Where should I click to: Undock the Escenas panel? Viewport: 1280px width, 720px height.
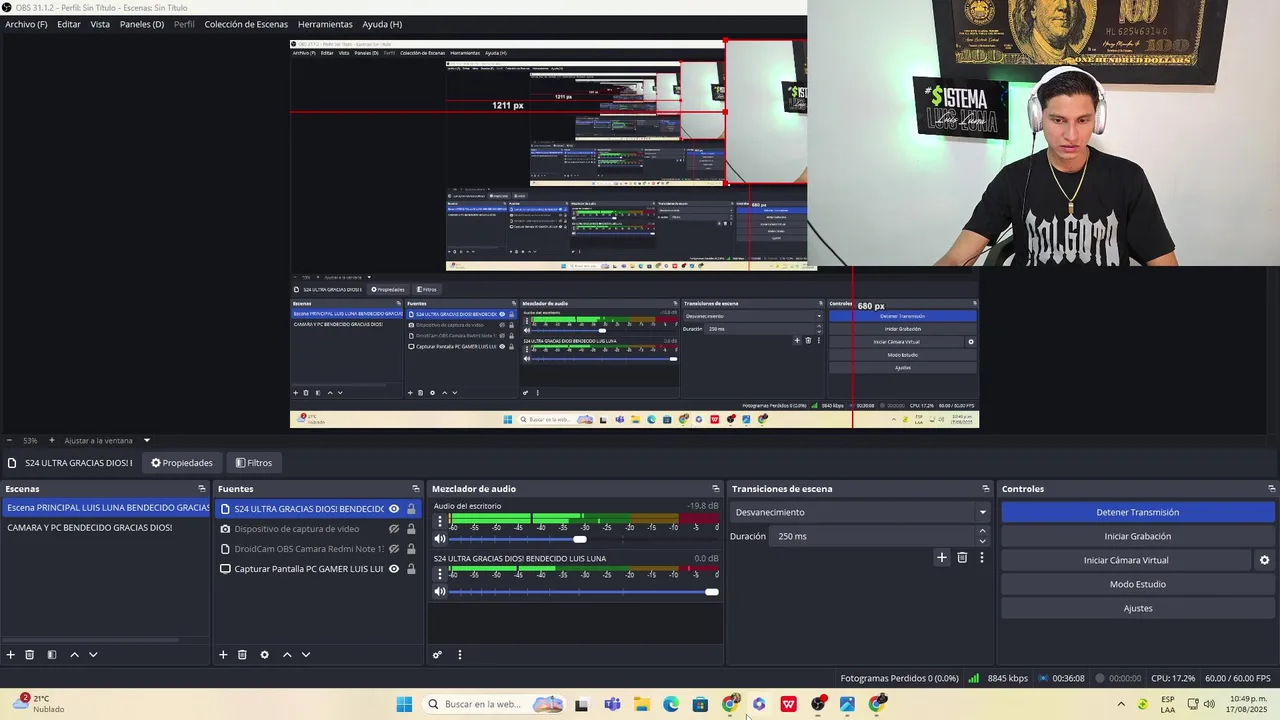pyautogui.click(x=202, y=489)
